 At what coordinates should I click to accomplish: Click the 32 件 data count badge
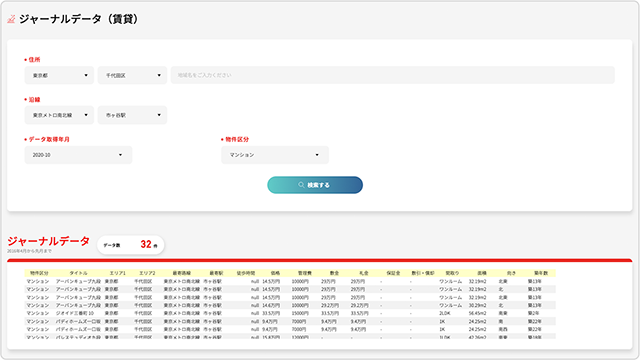click(x=131, y=245)
